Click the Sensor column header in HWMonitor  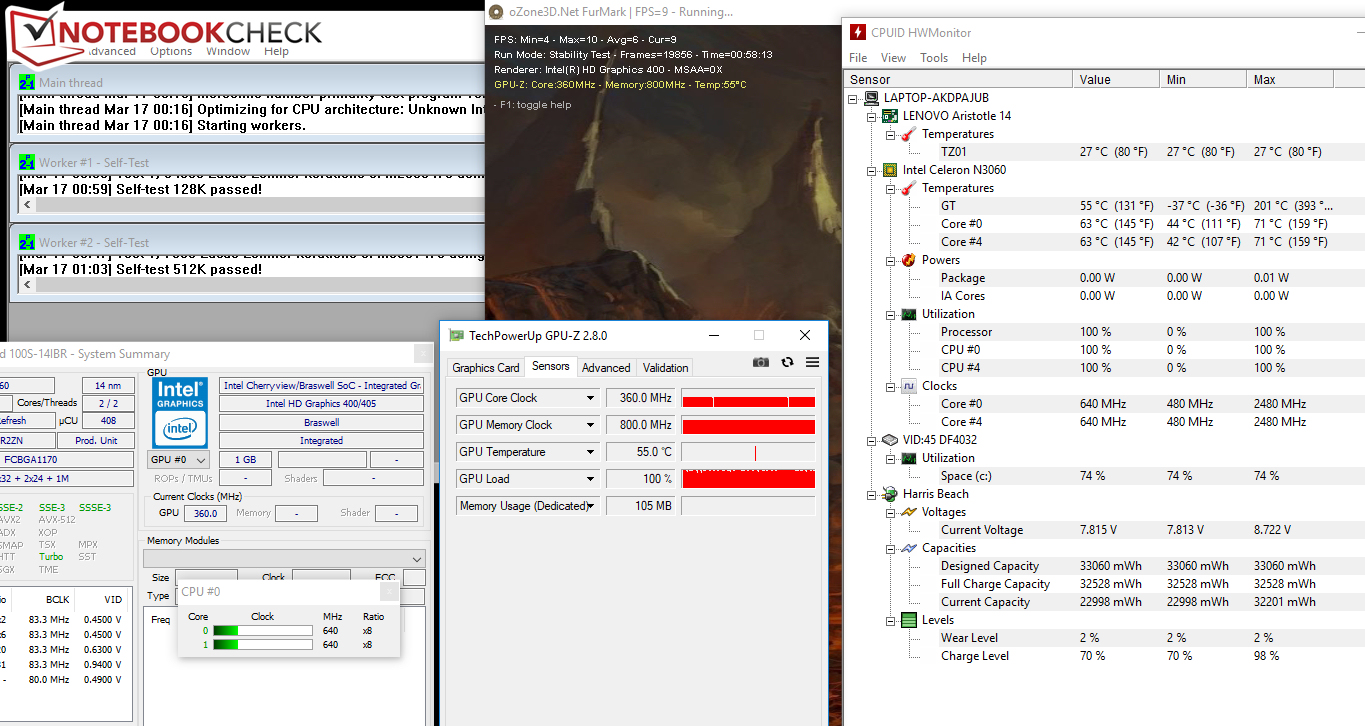coord(959,79)
